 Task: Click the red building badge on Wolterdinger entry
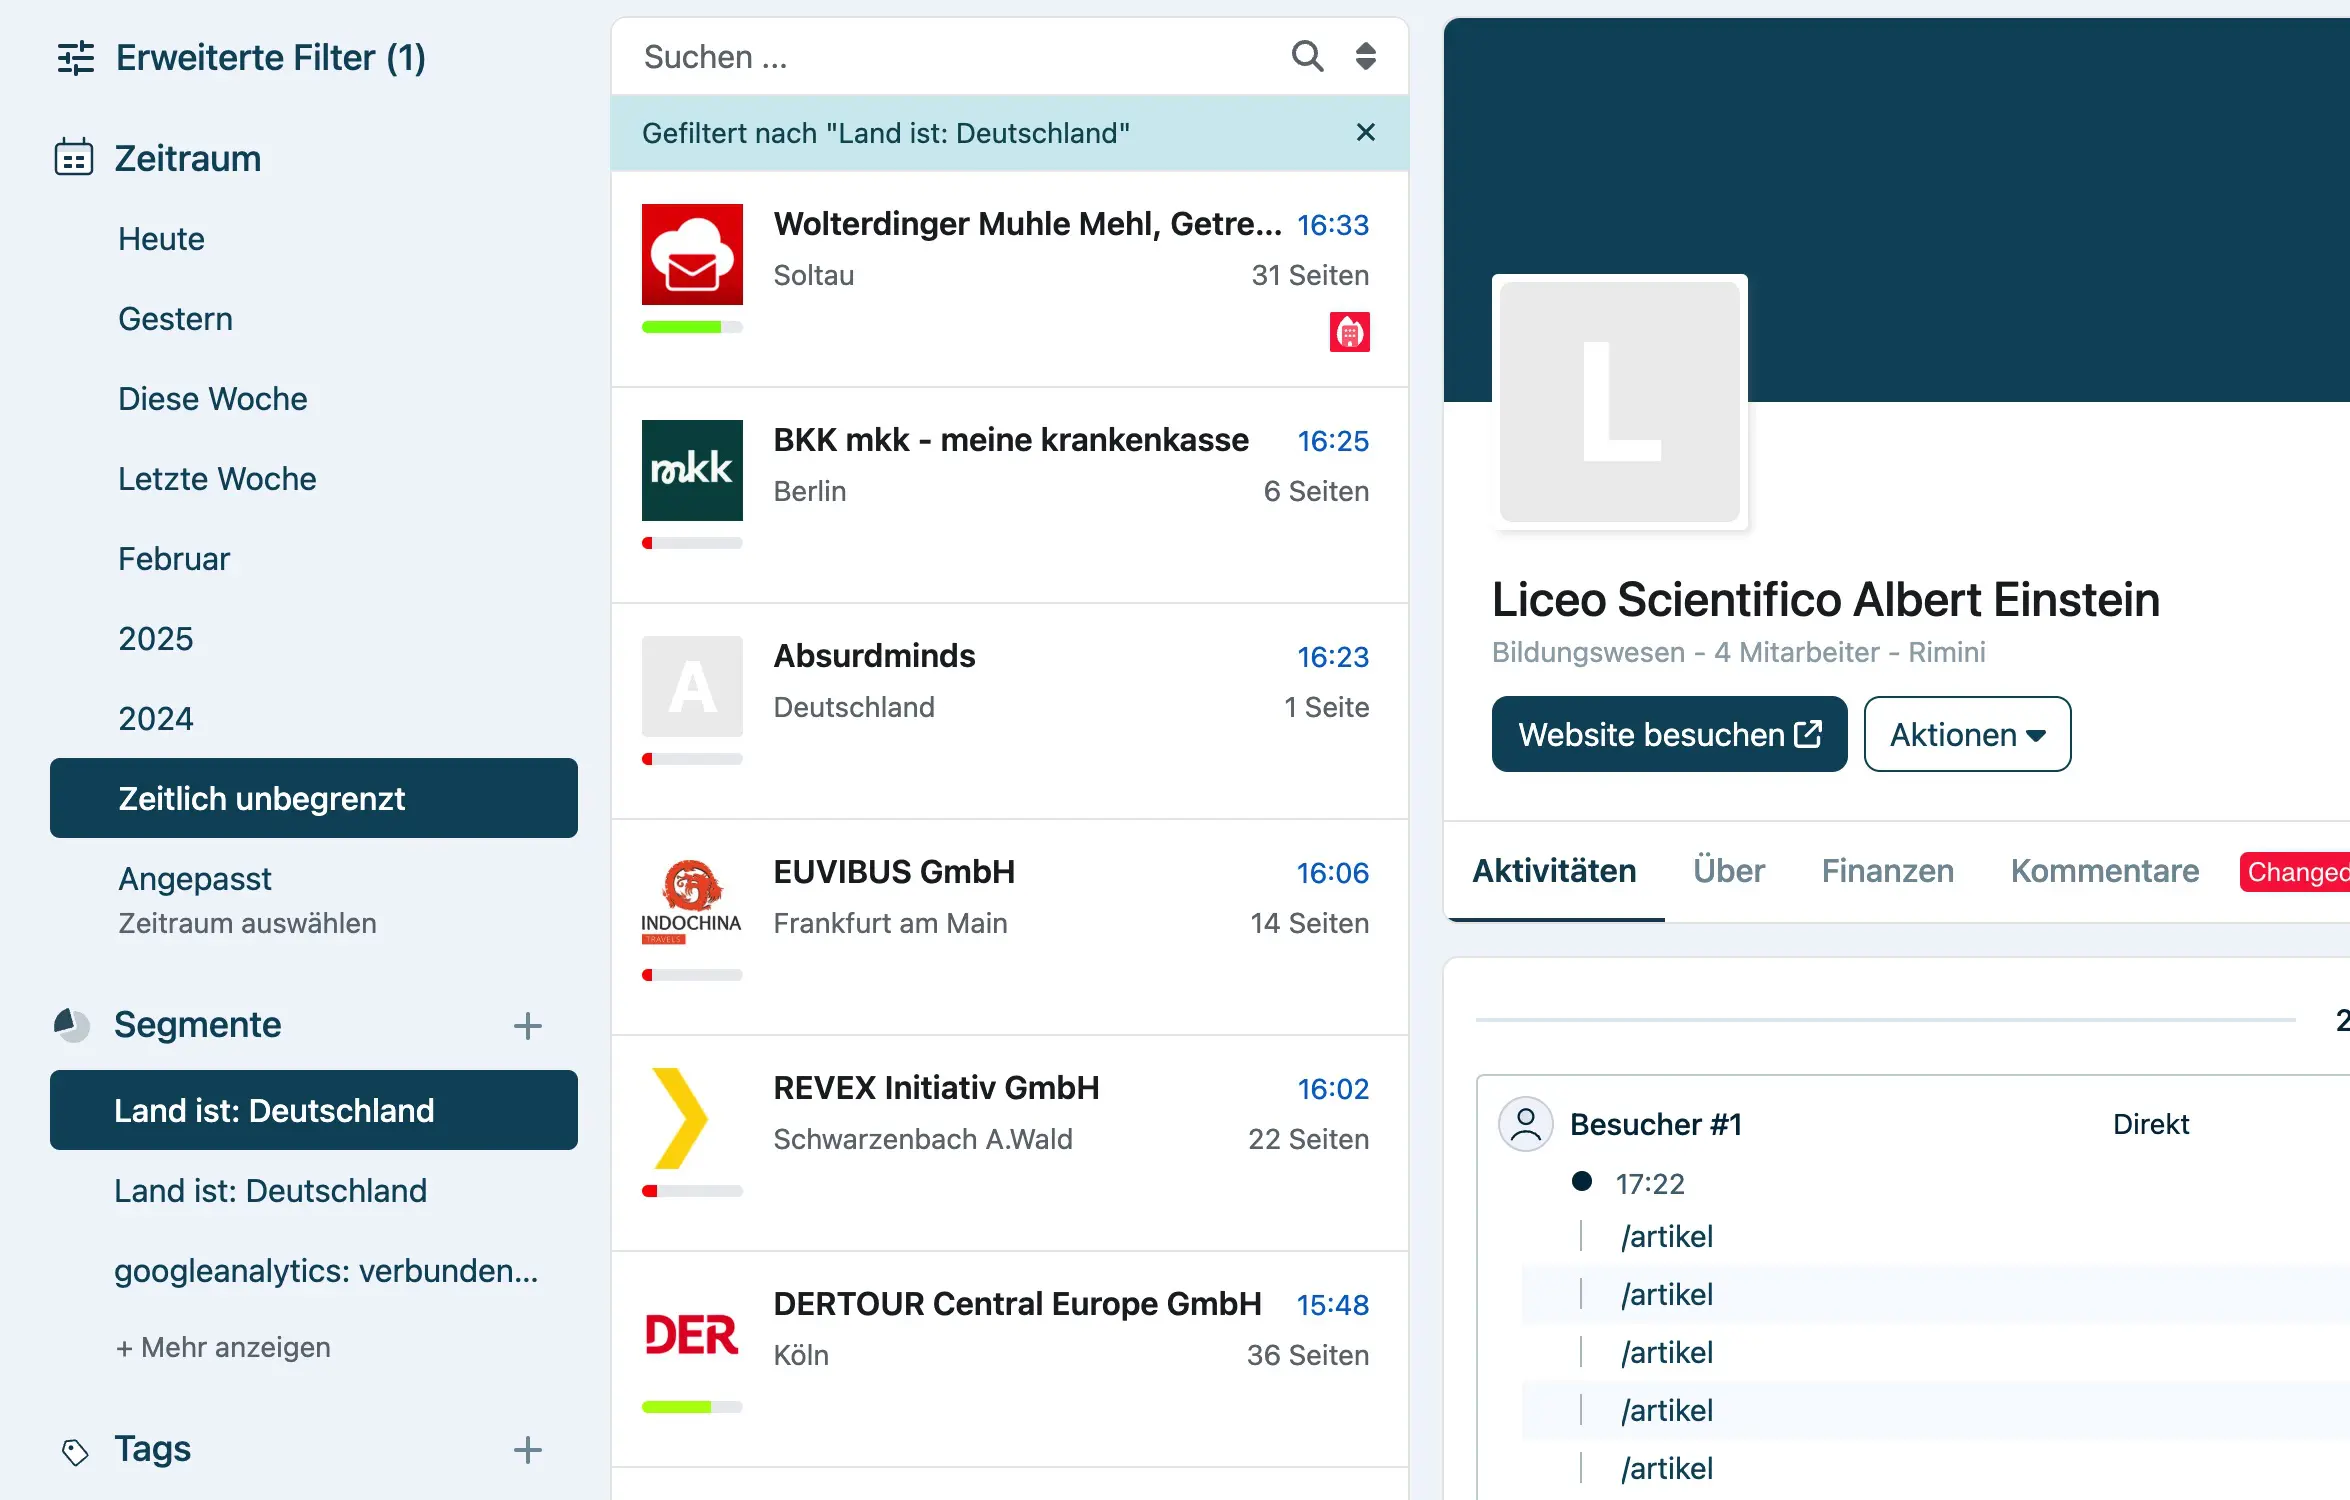click(x=1351, y=332)
